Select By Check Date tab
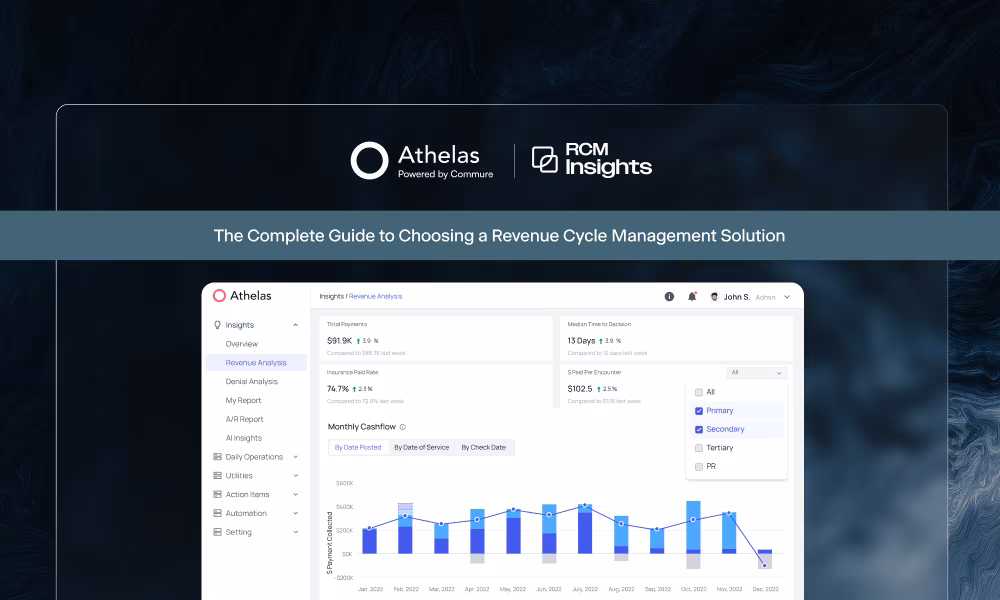This screenshot has width=1000, height=600. [483, 448]
